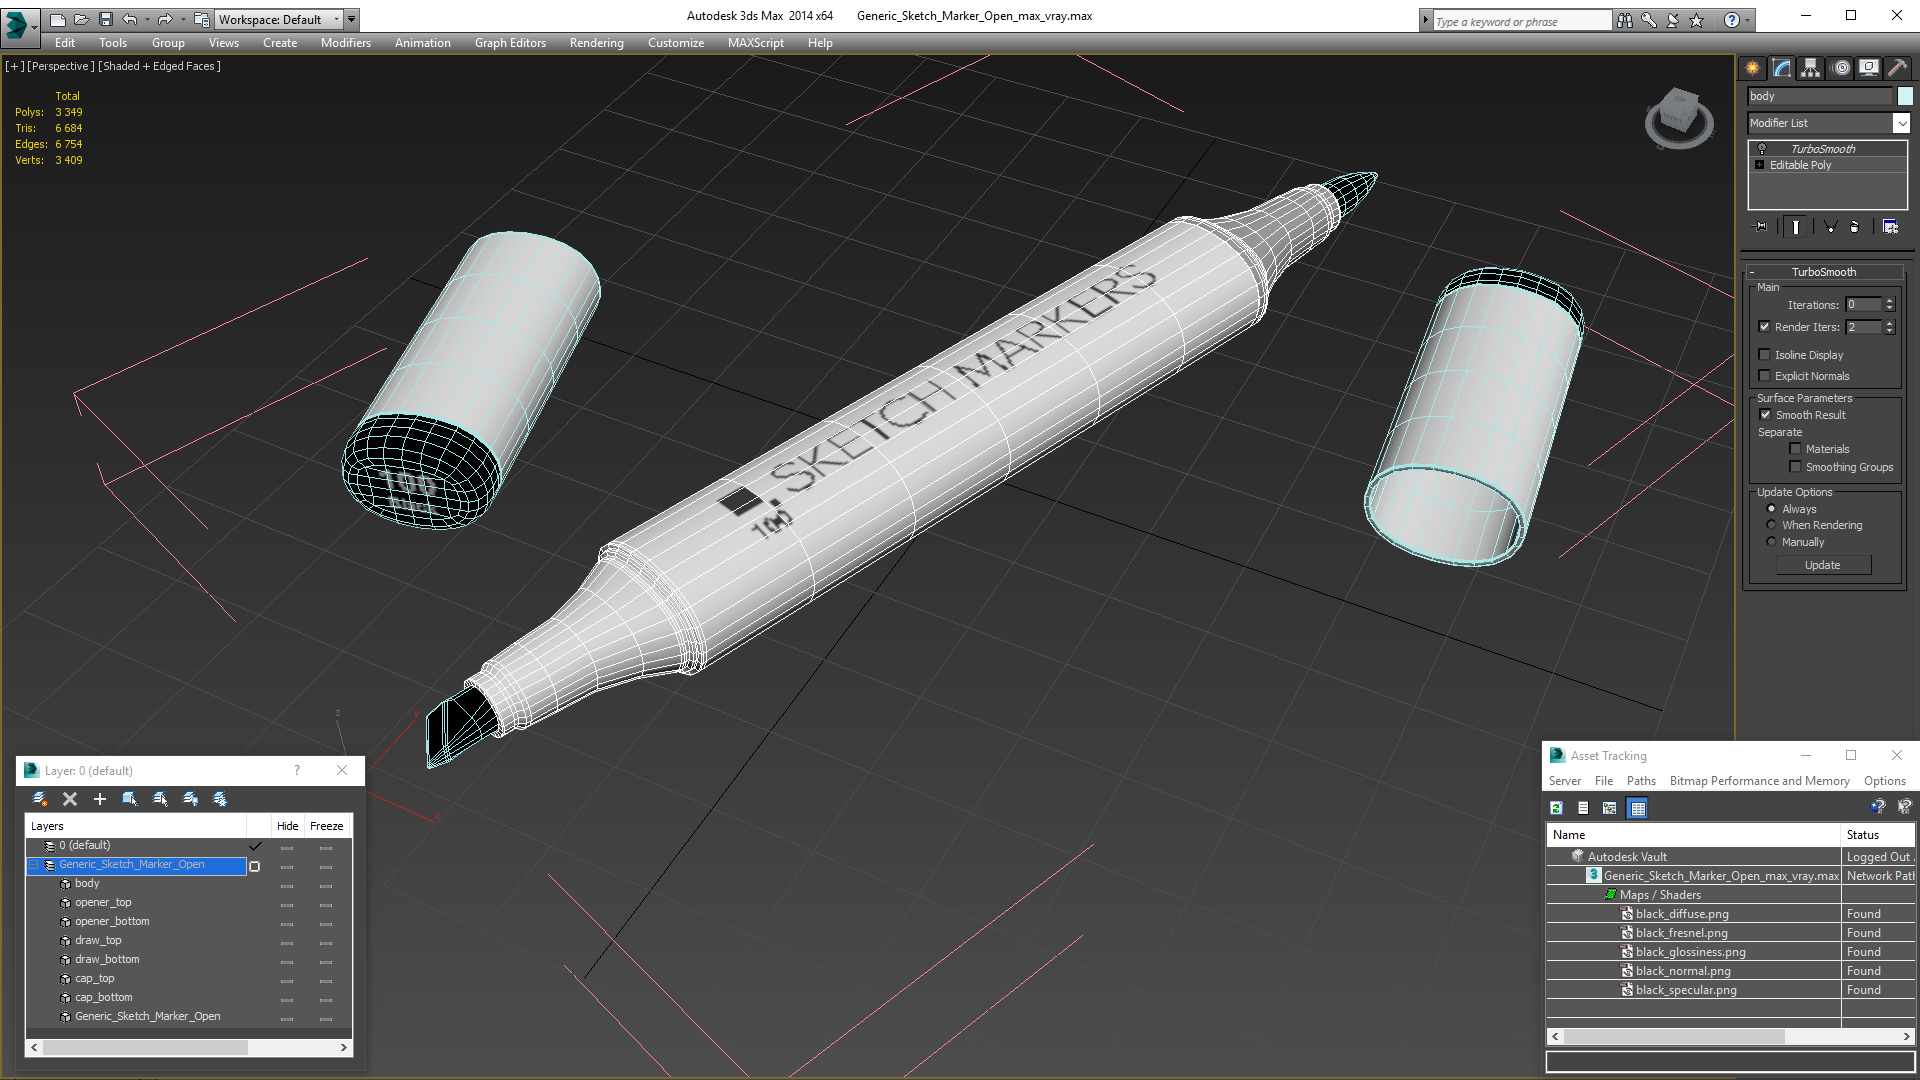Click the favorites star icon near search
Image resolution: width=1920 pixels, height=1080 pixels.
coord(1697,20)
